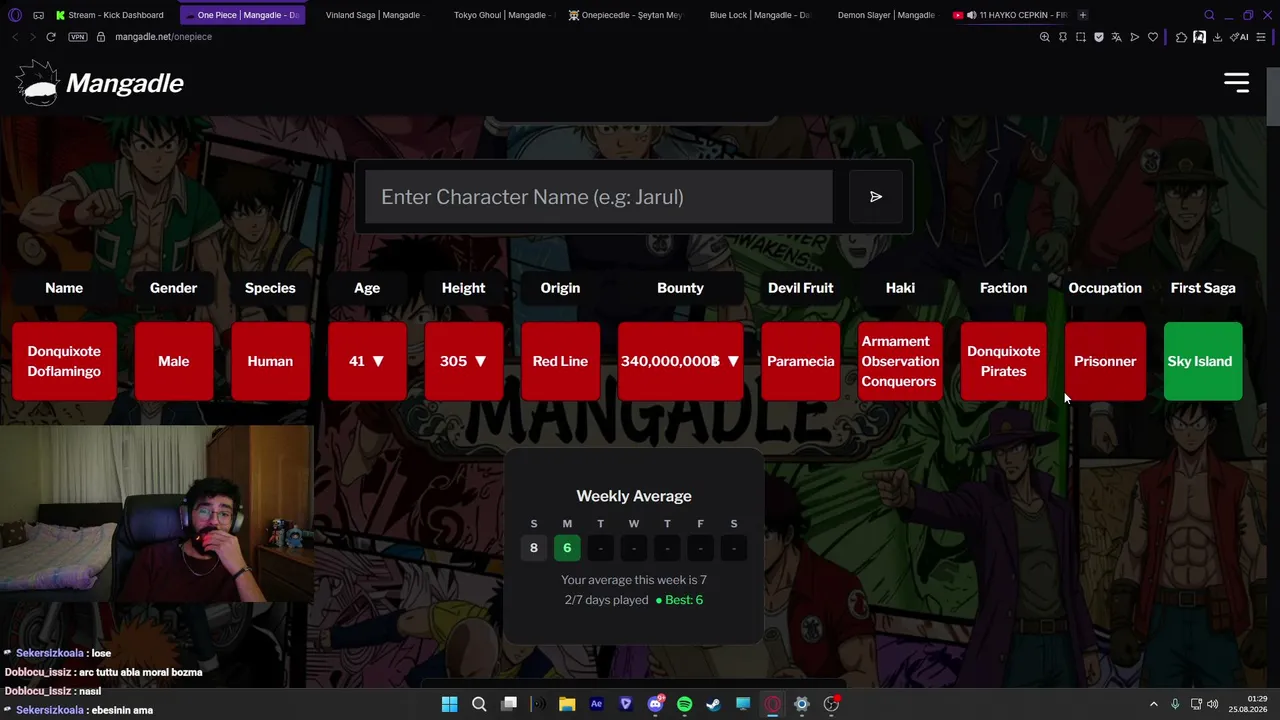Take a snapshot with the browser snapshot icon
This screenshot has width=1280, height=720.
tap(1081, 37)
